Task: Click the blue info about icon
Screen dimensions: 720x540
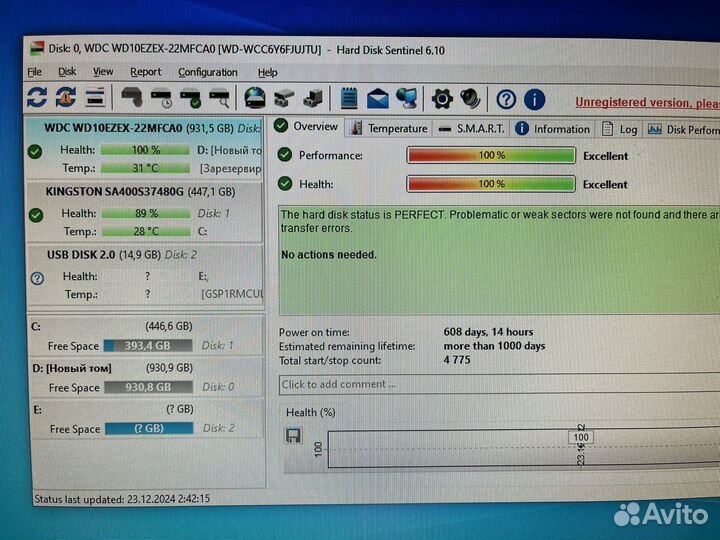Action: coord(534,99)
